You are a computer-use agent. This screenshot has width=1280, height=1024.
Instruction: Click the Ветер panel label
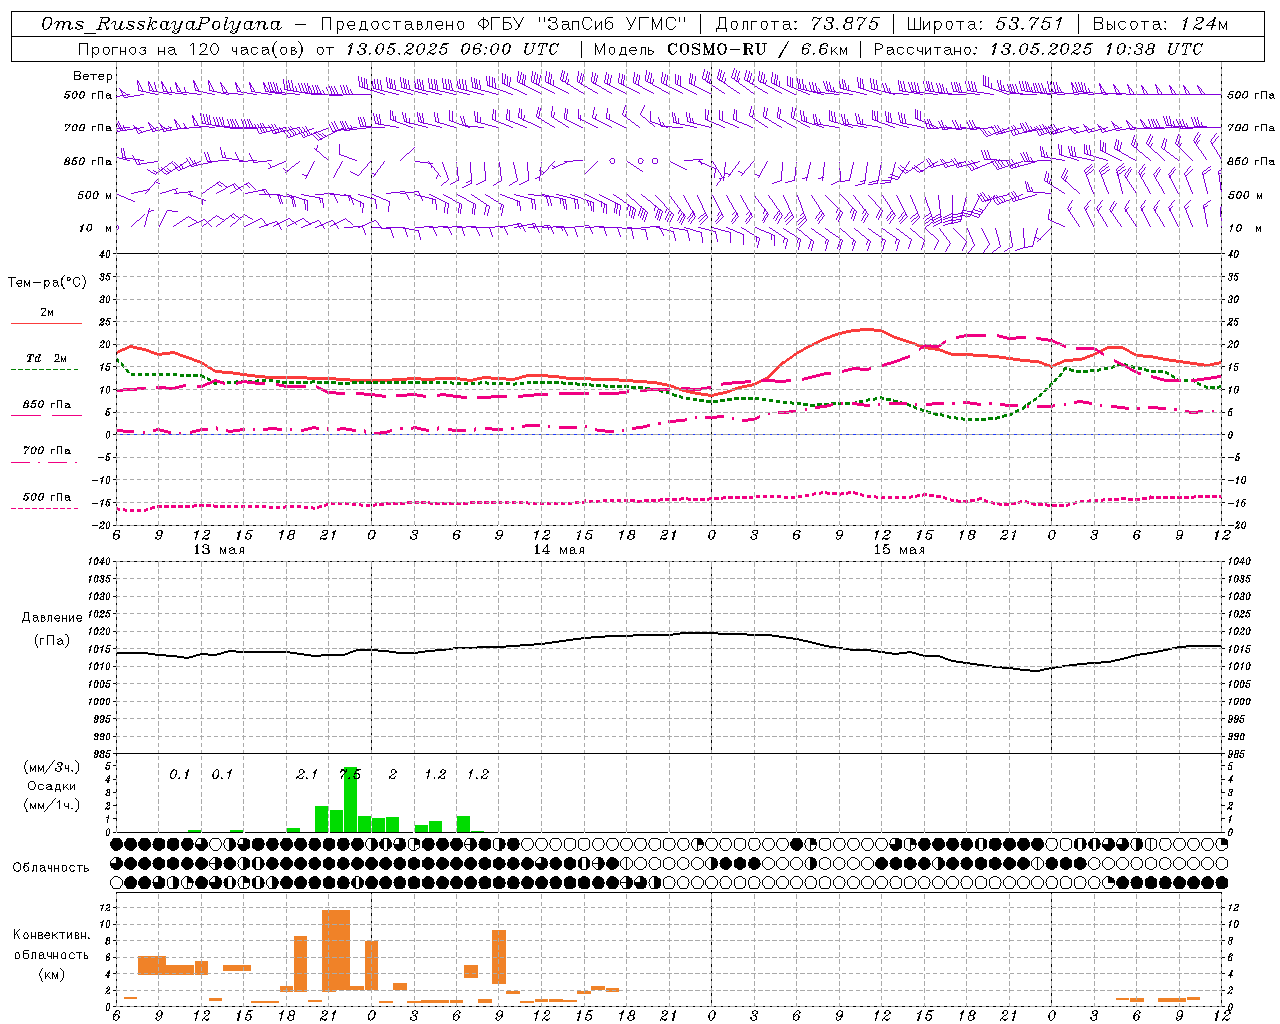click(x=93, y=76)
